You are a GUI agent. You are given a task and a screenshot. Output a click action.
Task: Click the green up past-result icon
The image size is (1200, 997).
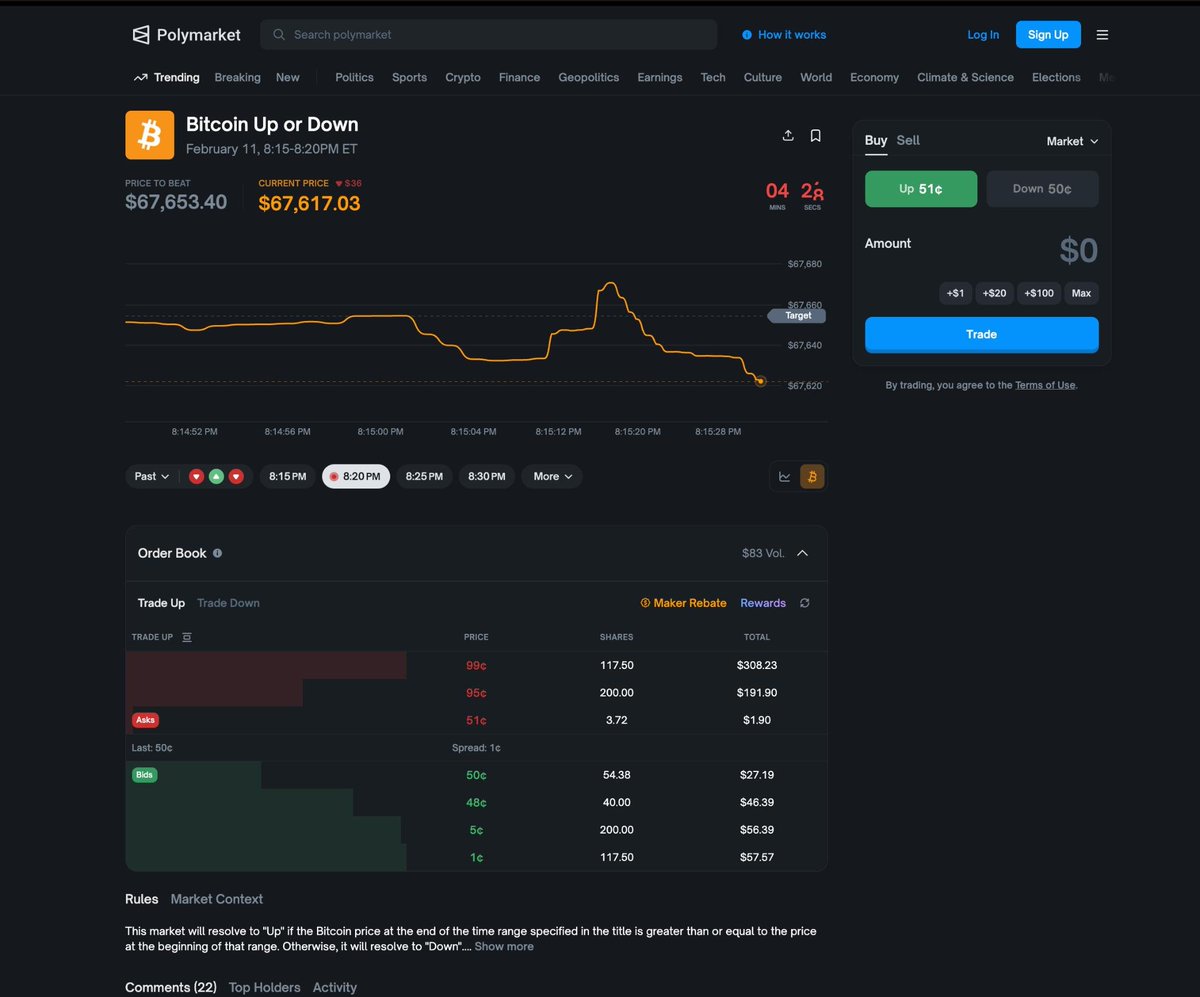pyautogui.click(x=216, y=476)
